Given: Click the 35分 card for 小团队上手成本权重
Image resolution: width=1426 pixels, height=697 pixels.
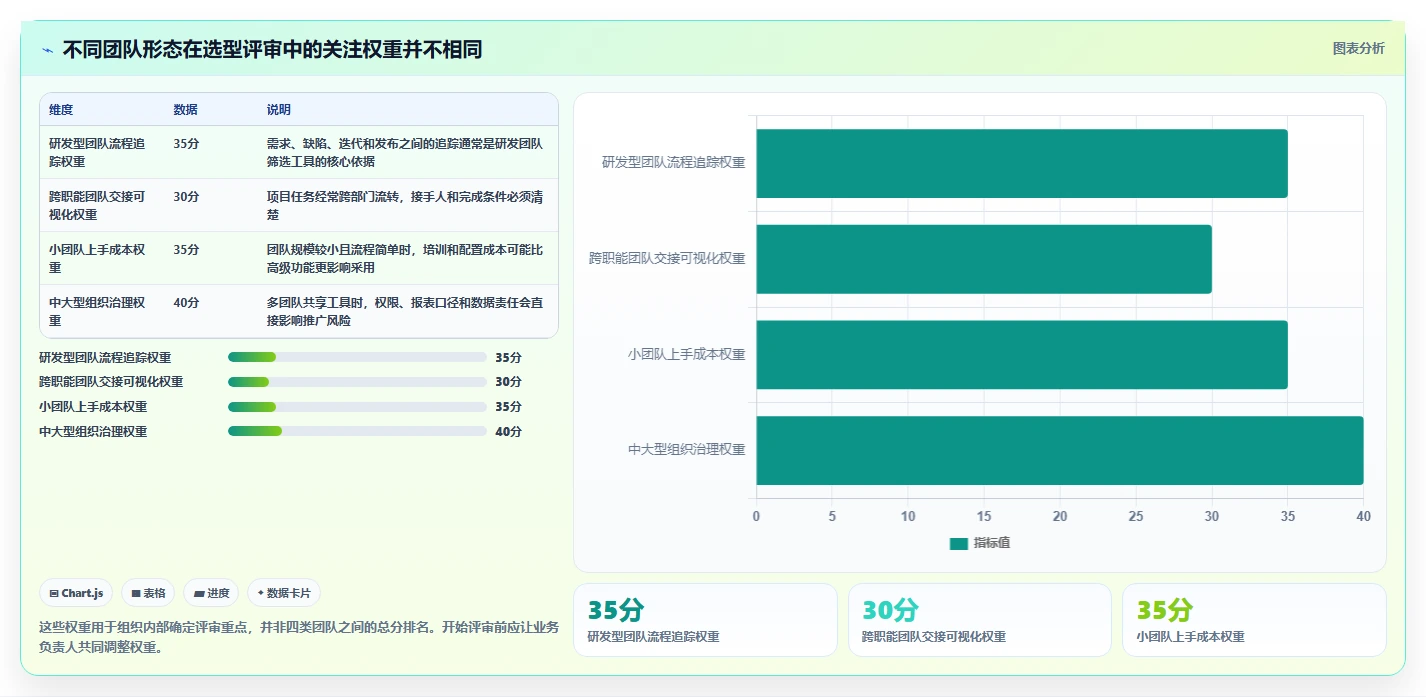Looking at the screenshot, I should pyautogui.click(x=1254, y=620).
